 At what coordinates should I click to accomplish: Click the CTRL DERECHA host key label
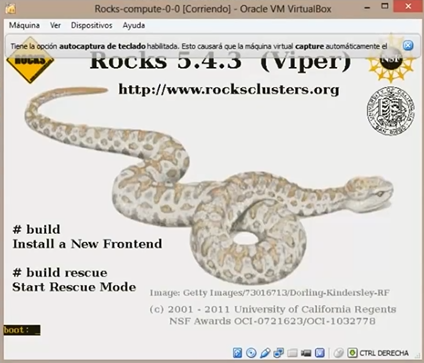(x=384, y=353)
